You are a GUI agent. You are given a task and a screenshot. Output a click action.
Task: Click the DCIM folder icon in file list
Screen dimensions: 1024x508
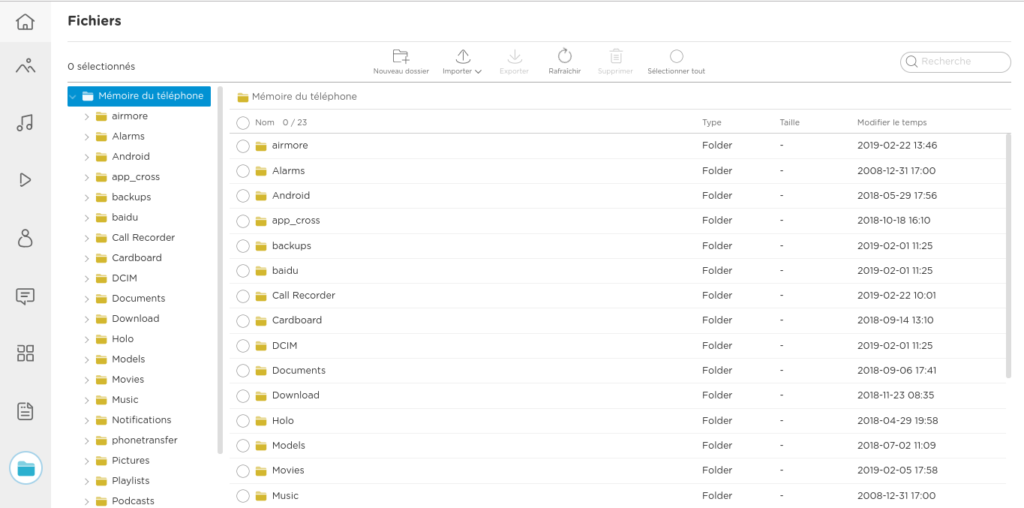tap(261, 346)
